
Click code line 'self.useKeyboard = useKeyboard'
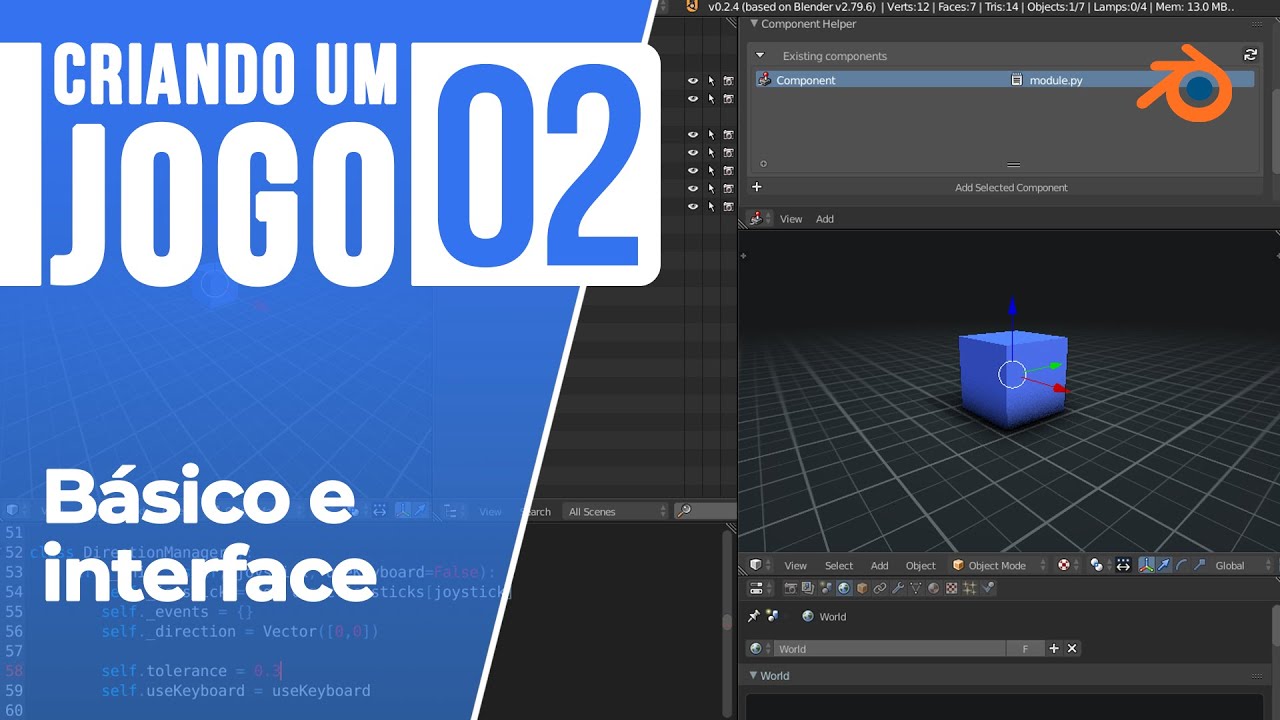pyautogui.click(x=235, y=690)
